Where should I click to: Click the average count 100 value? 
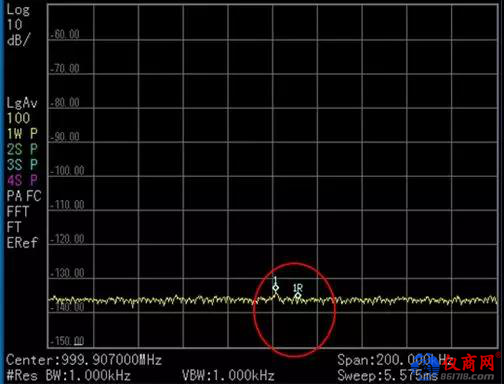18,118
